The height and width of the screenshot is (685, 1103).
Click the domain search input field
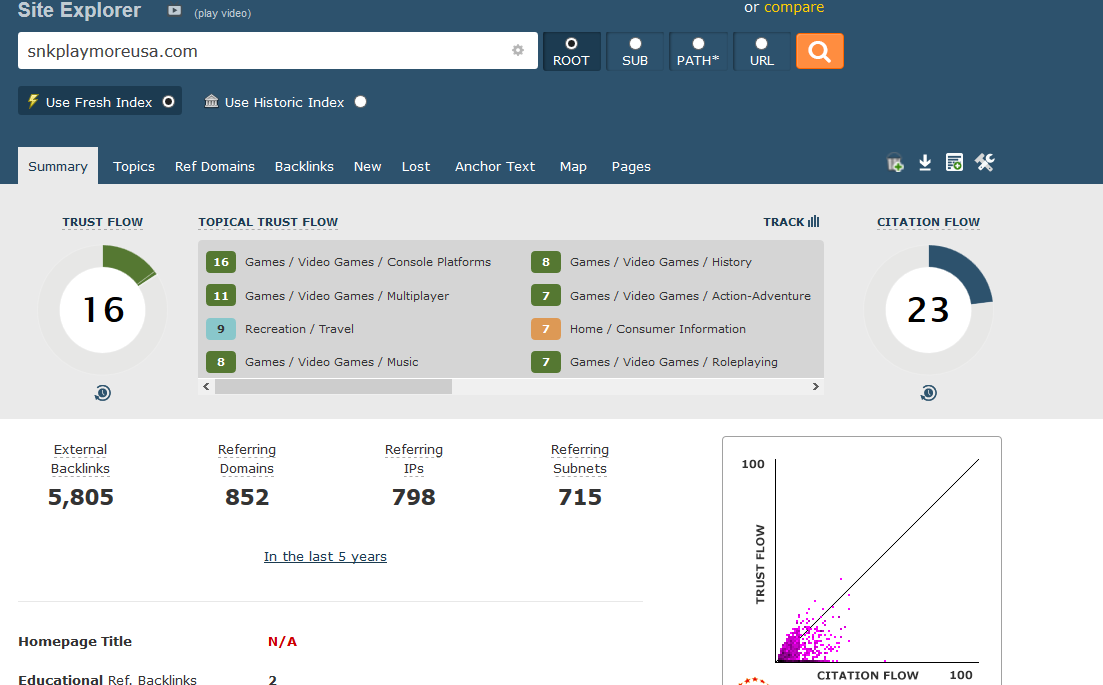[260, 51]
